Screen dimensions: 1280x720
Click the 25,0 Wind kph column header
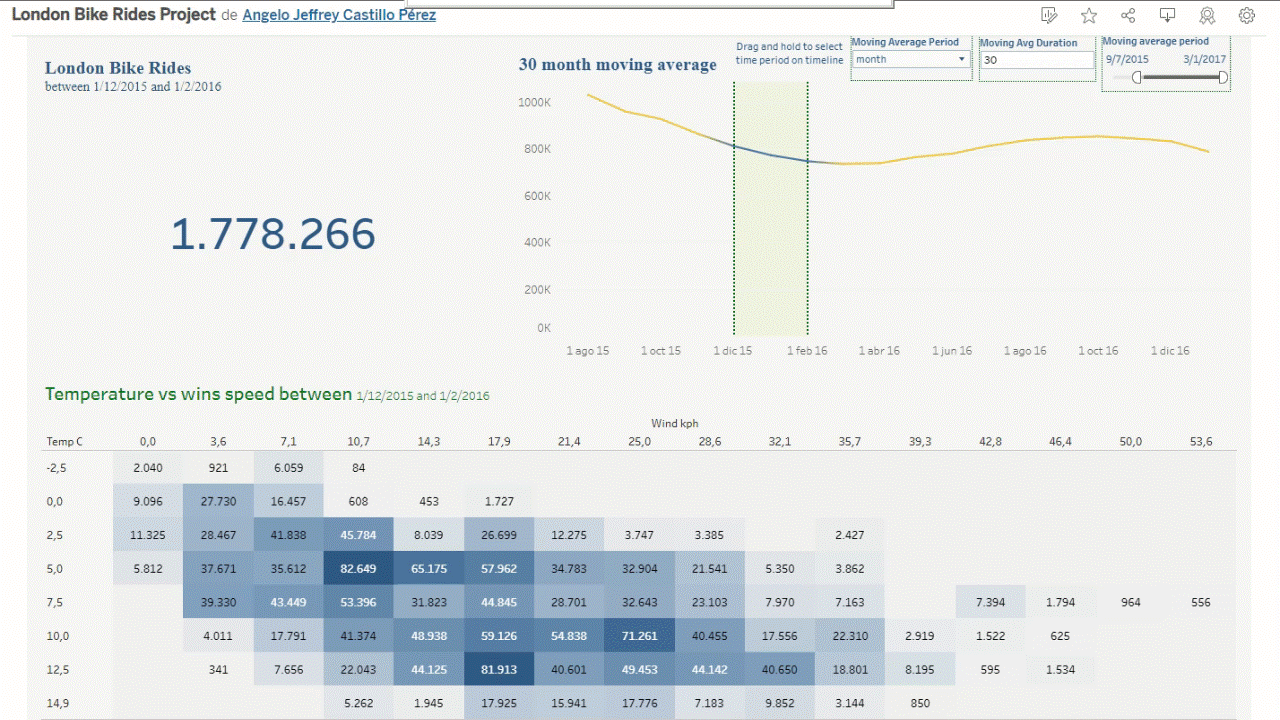639,441
